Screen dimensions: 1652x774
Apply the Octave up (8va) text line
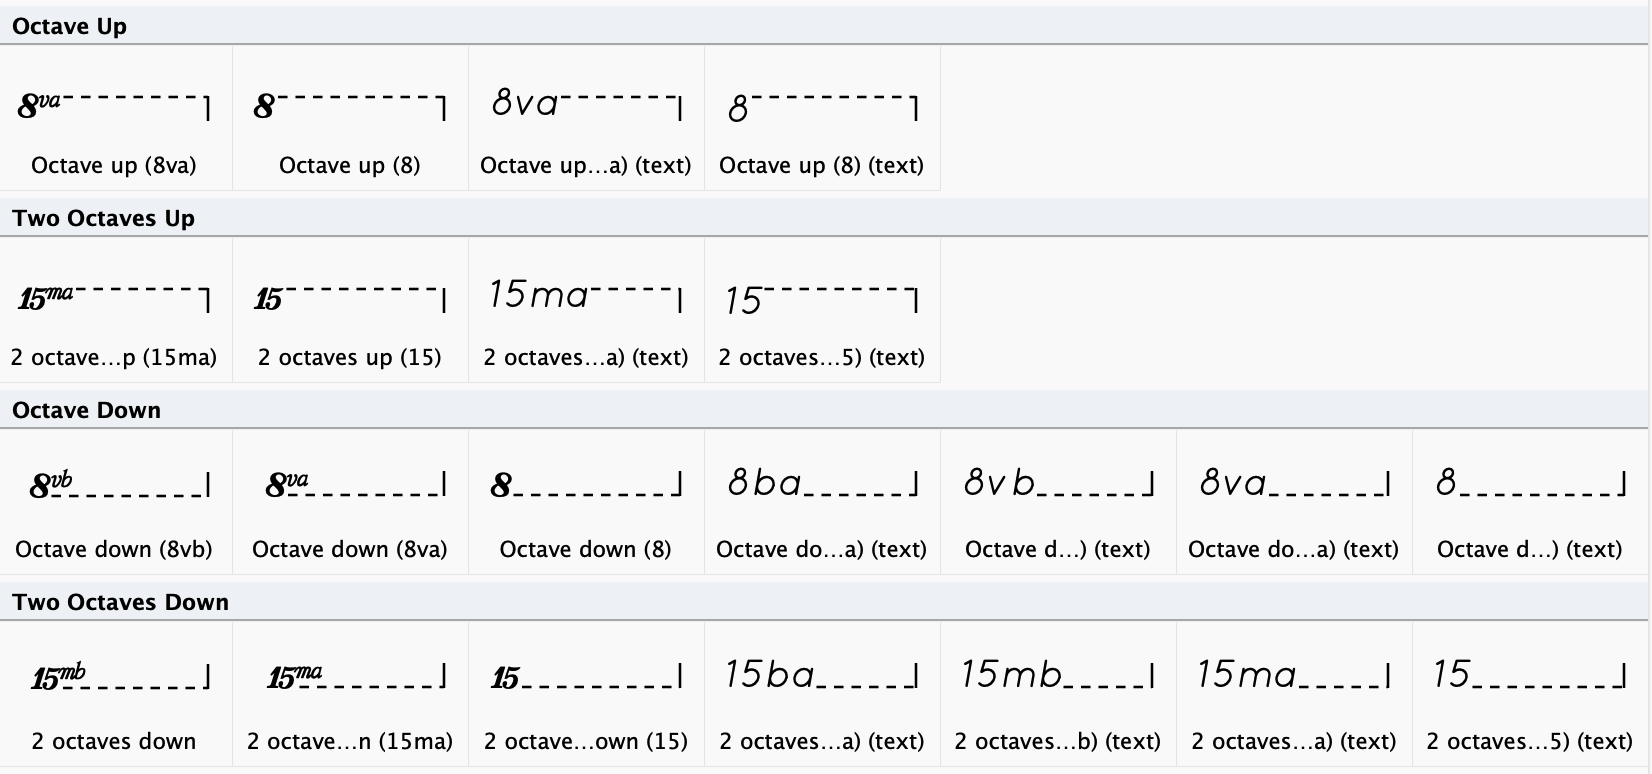coord(586,115)
